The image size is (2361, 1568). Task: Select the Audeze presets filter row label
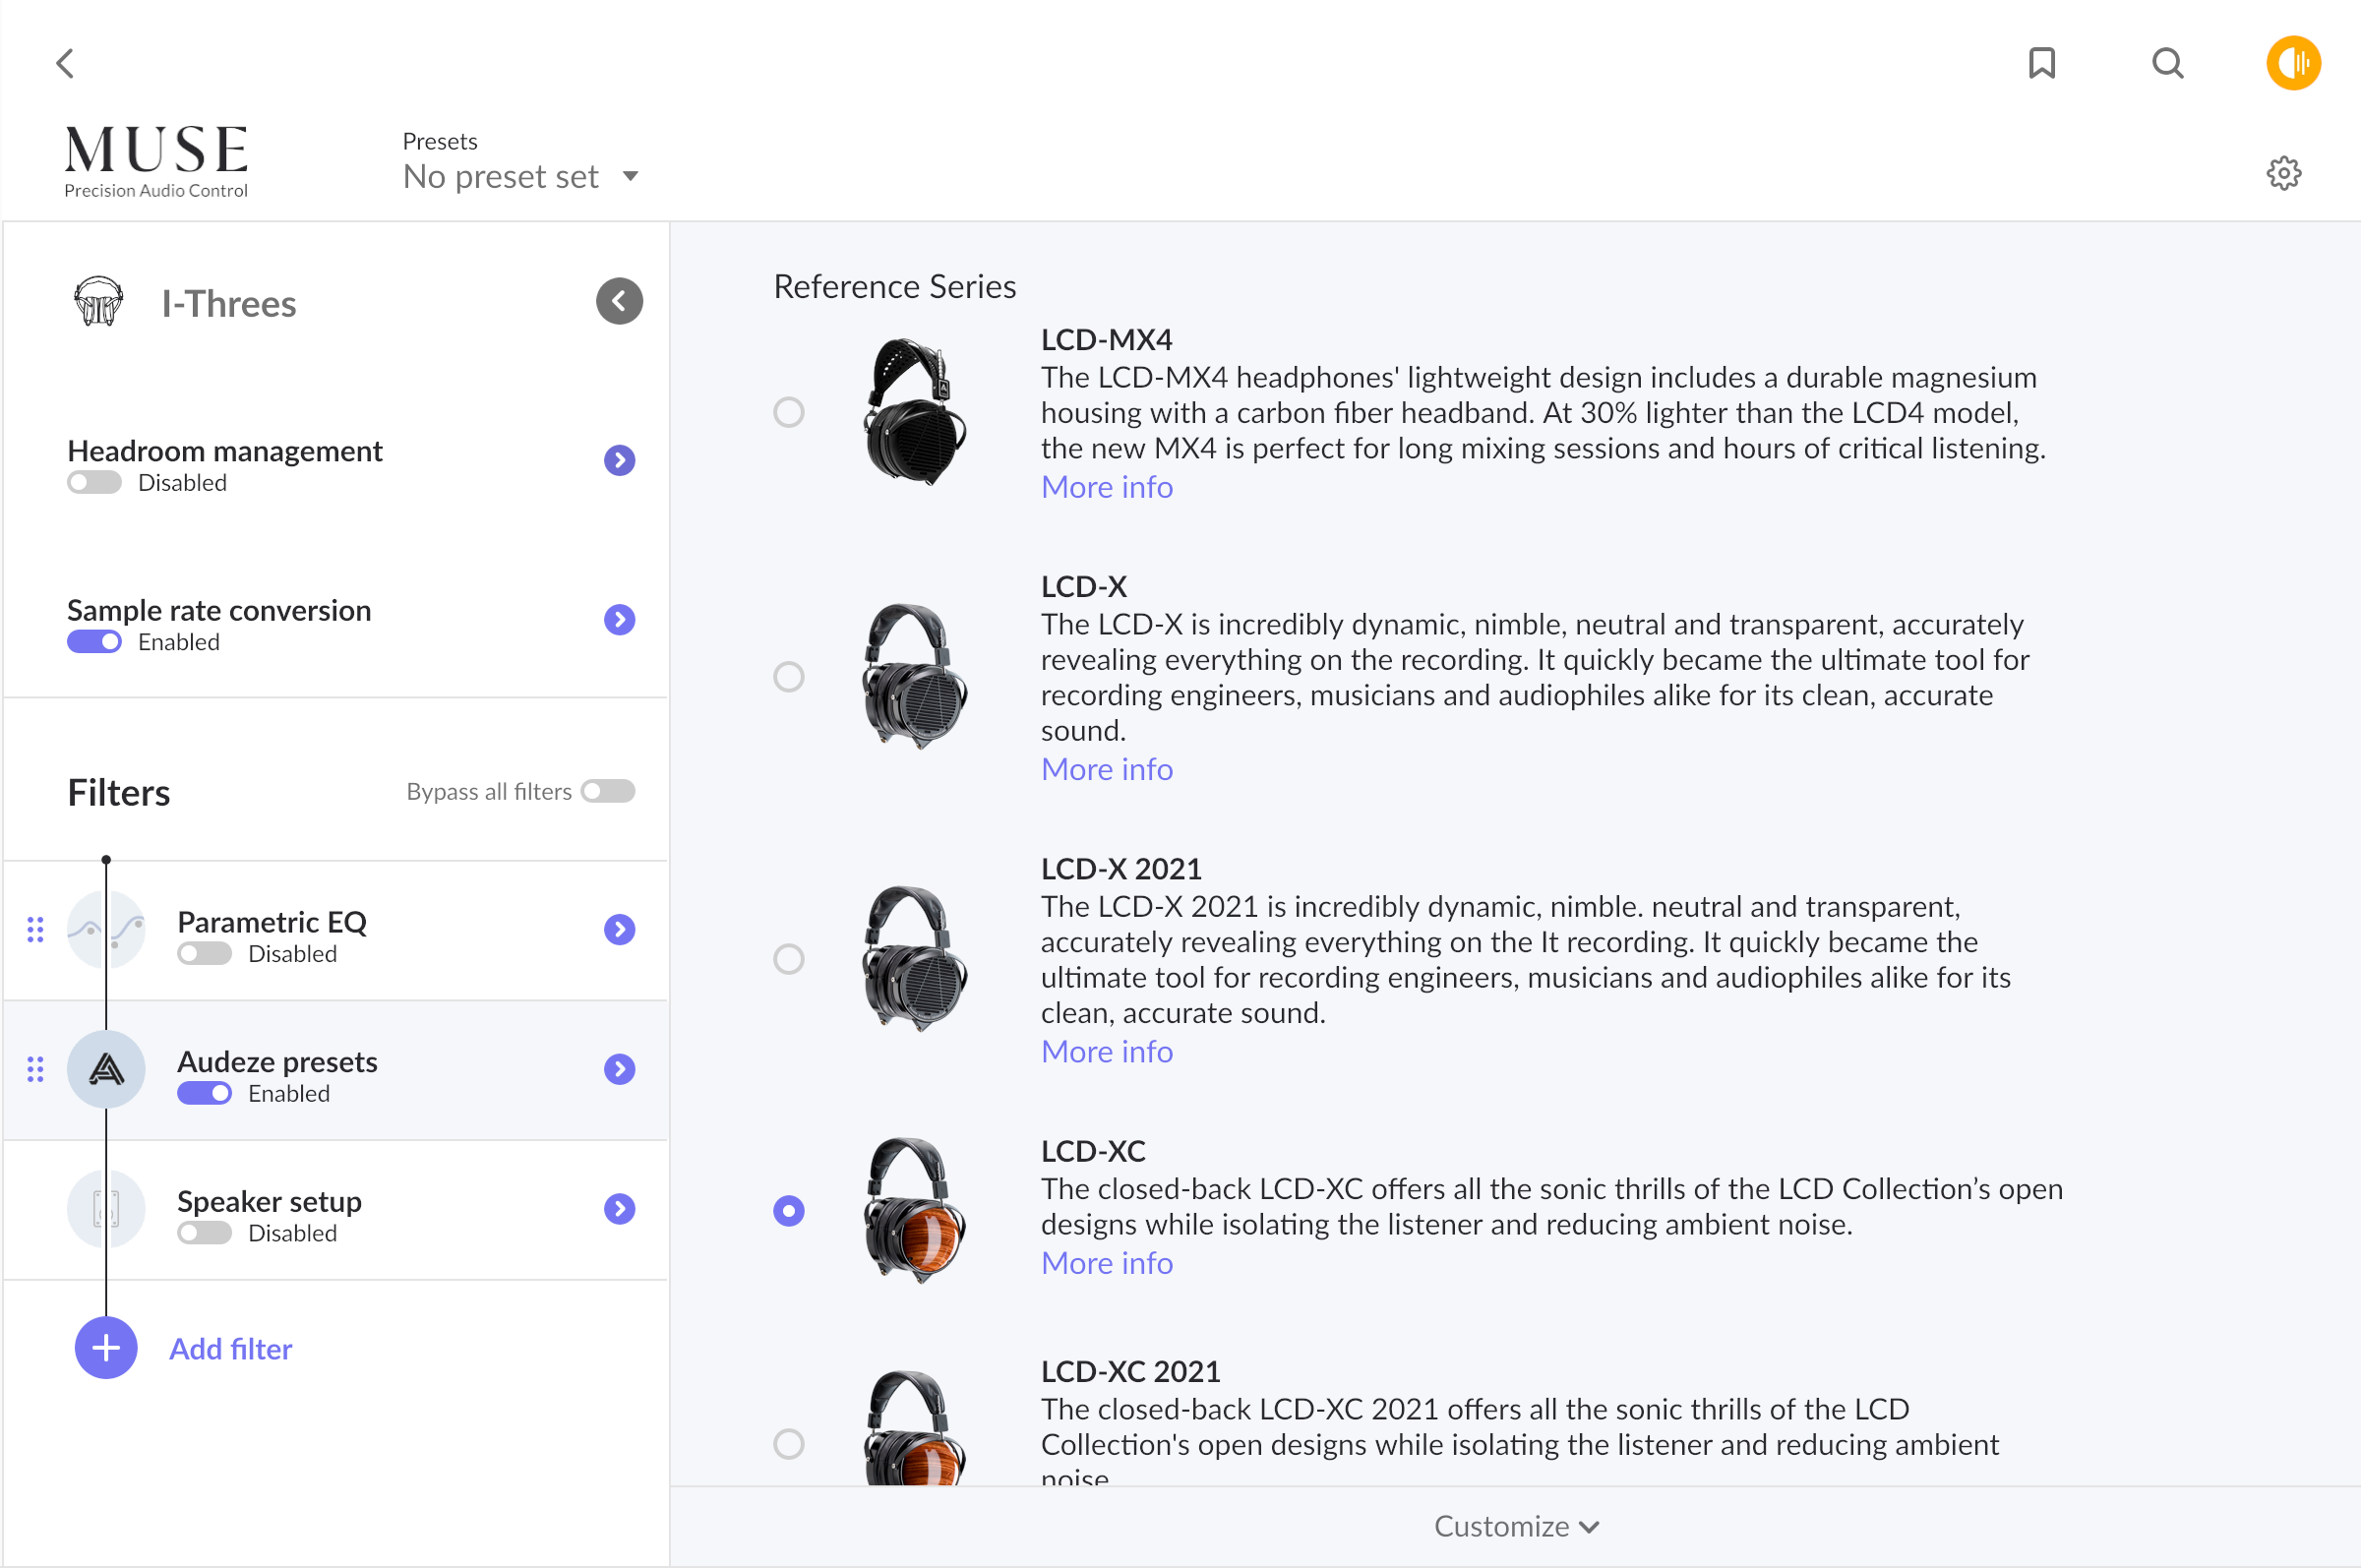pos(277,1061)
